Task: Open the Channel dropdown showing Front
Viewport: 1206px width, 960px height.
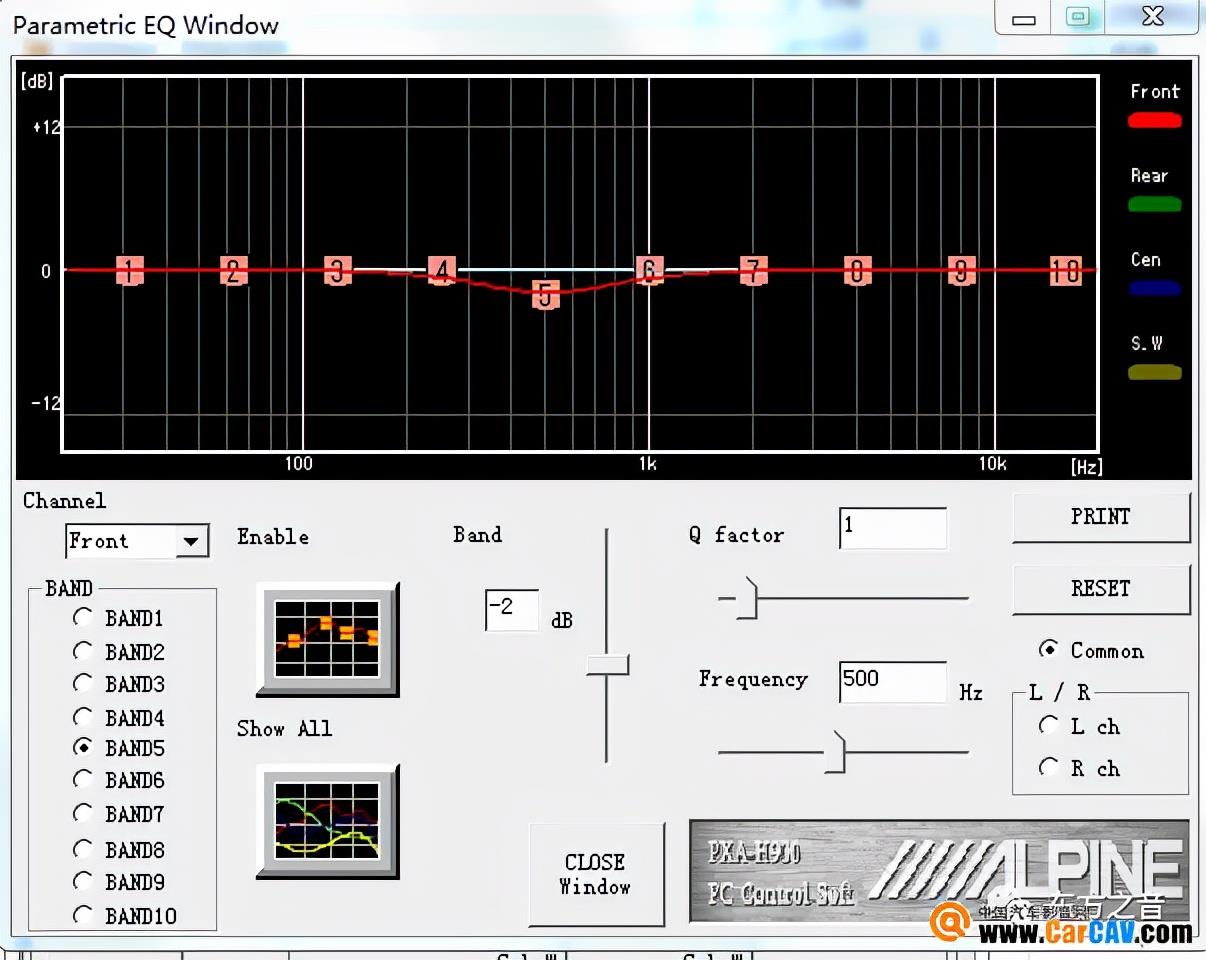Action: [x=191, y=541]
